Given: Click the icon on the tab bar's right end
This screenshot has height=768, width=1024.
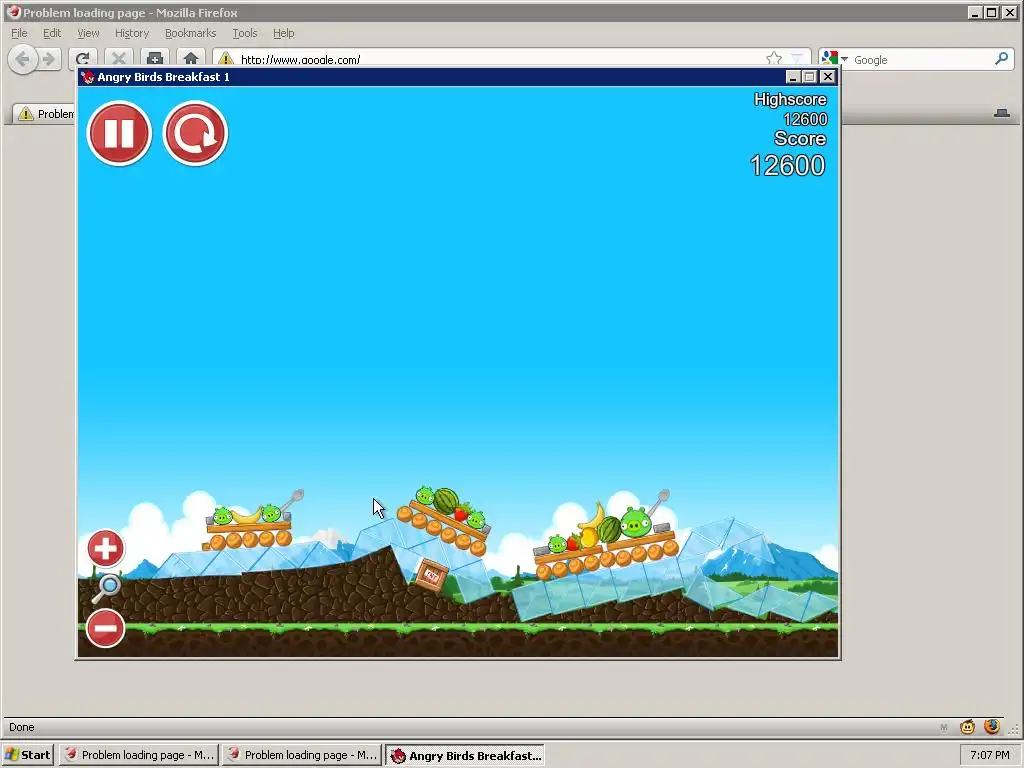Looking at the screenshot, I should (1002, 114).
